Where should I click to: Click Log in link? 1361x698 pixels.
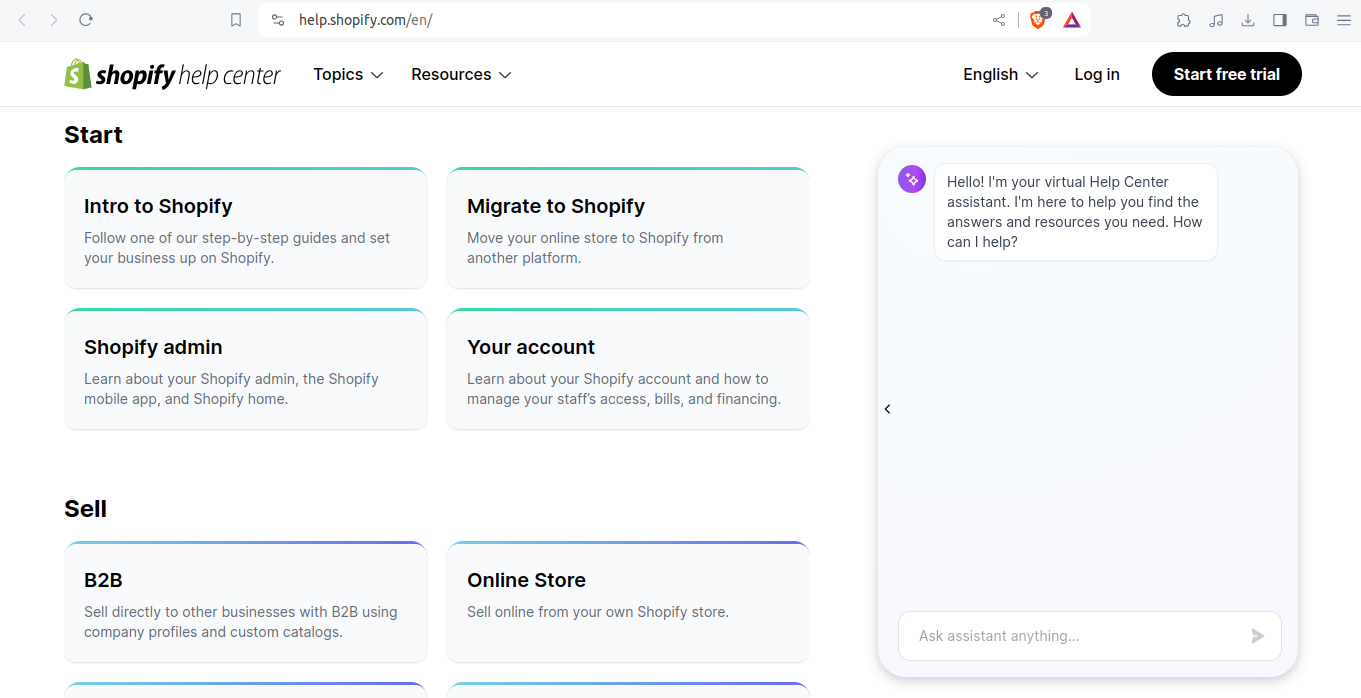pyautogui.click(x=1097, y=74)
